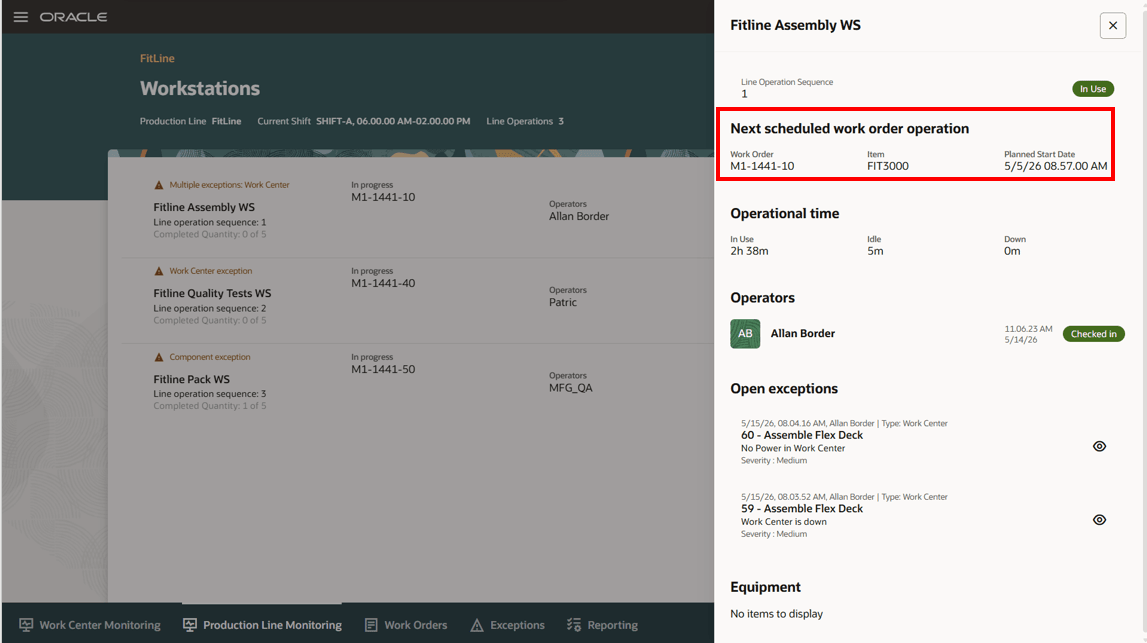View exception 59 - Assemble Flex Deck details

tap(1099, 520)
